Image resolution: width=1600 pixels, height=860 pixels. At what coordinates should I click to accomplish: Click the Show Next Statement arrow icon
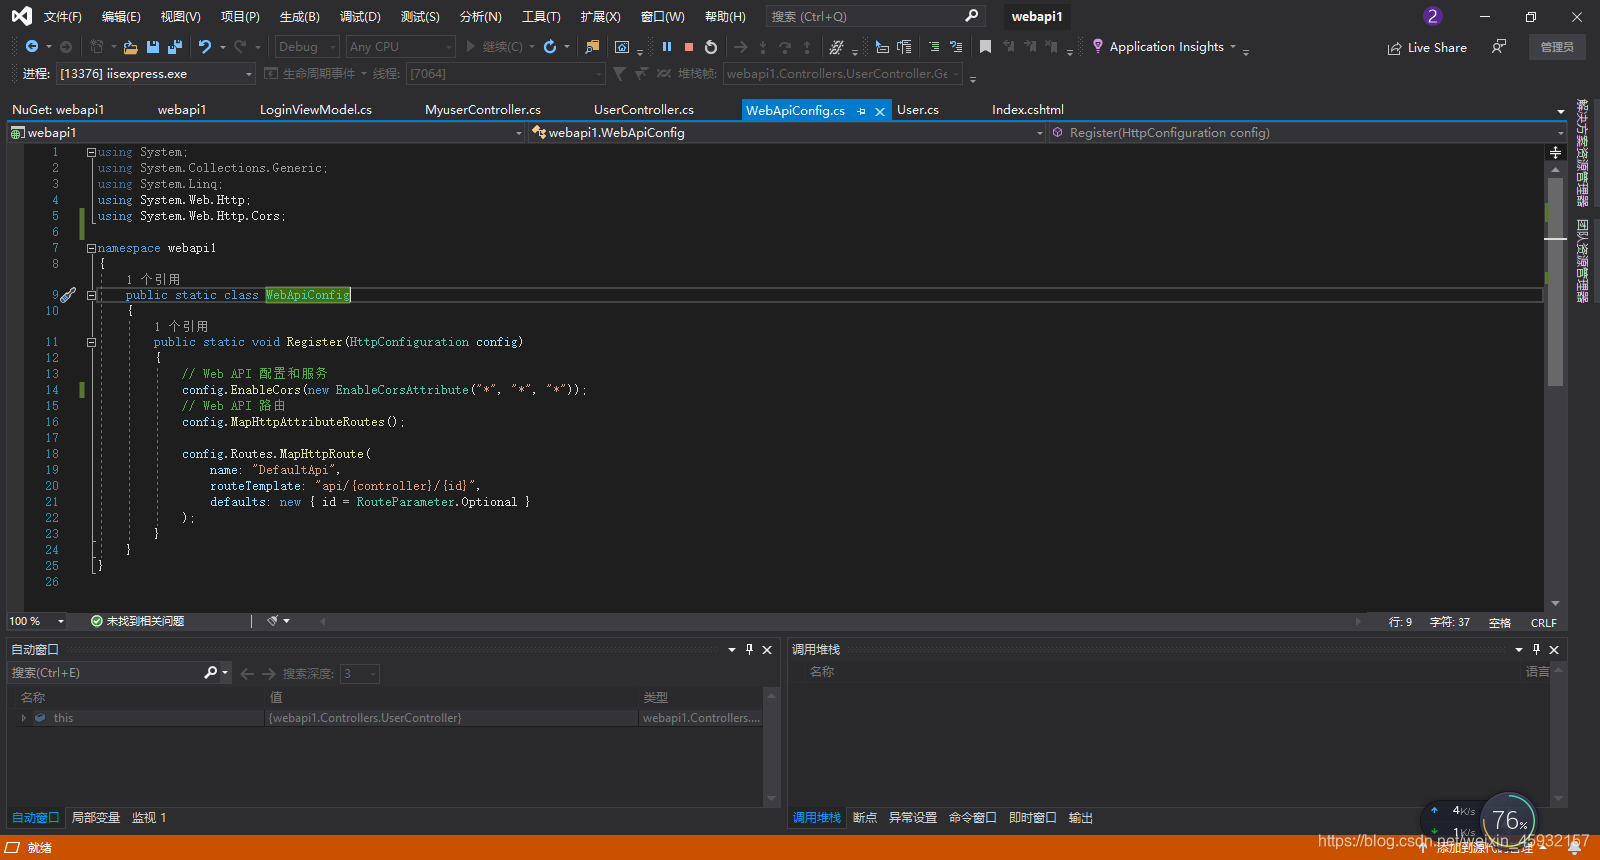740,47
